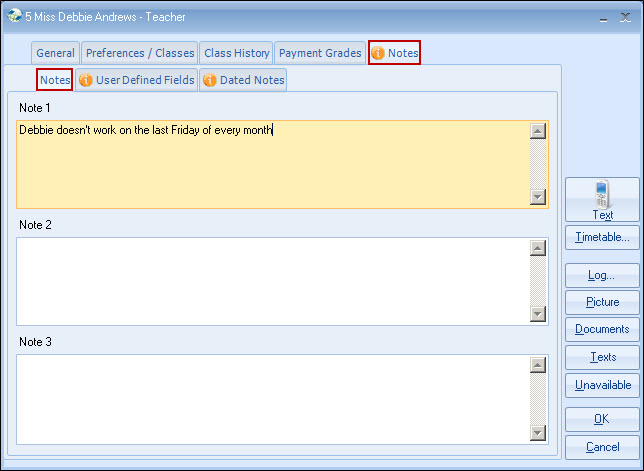
Task: Close the teacher window with X
Action: [x=627, y=17]
